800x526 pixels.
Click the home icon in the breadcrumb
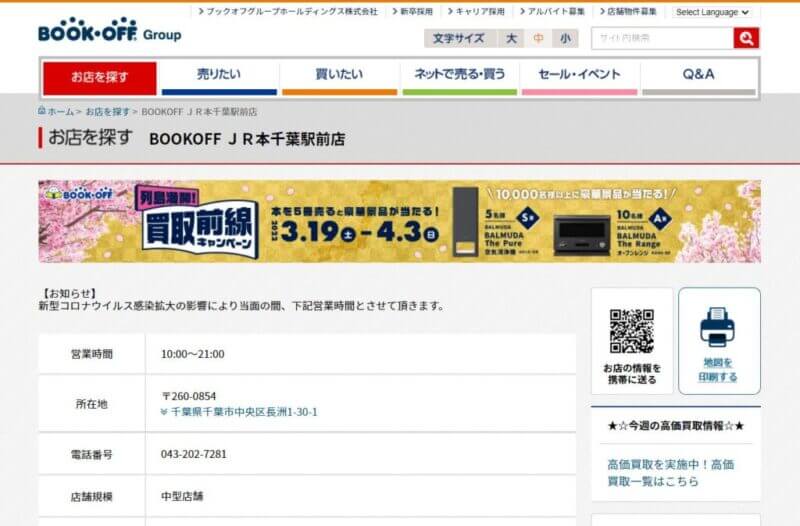(42, 111)
